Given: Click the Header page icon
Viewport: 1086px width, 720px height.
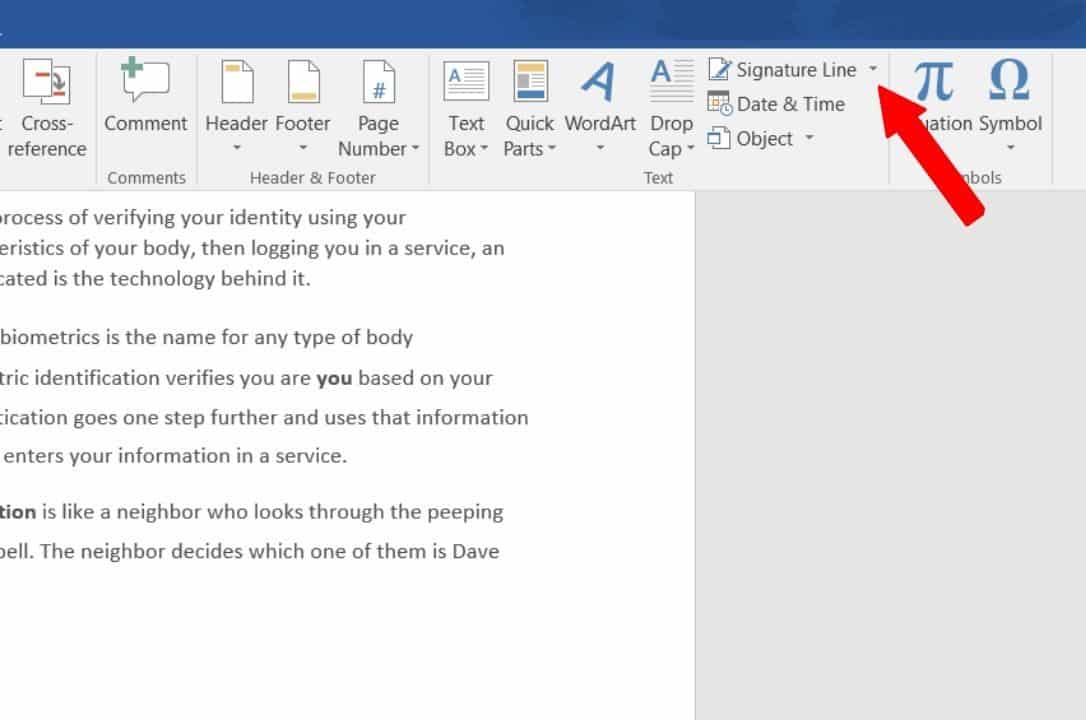Looking at the screenshot, I should coord(237,82).
